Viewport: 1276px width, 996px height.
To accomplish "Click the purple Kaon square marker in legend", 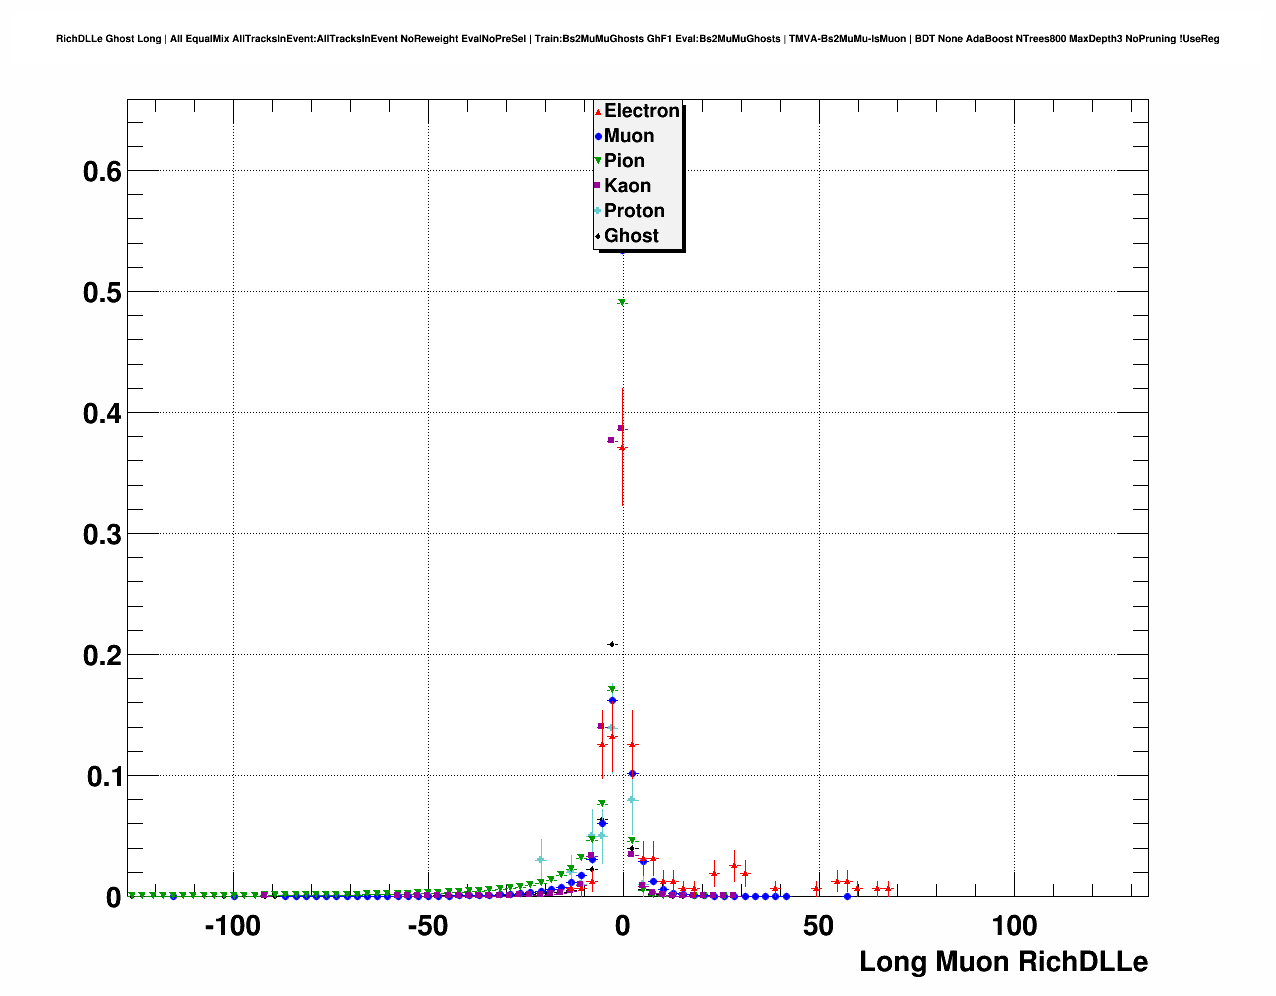I will point(598,186).
